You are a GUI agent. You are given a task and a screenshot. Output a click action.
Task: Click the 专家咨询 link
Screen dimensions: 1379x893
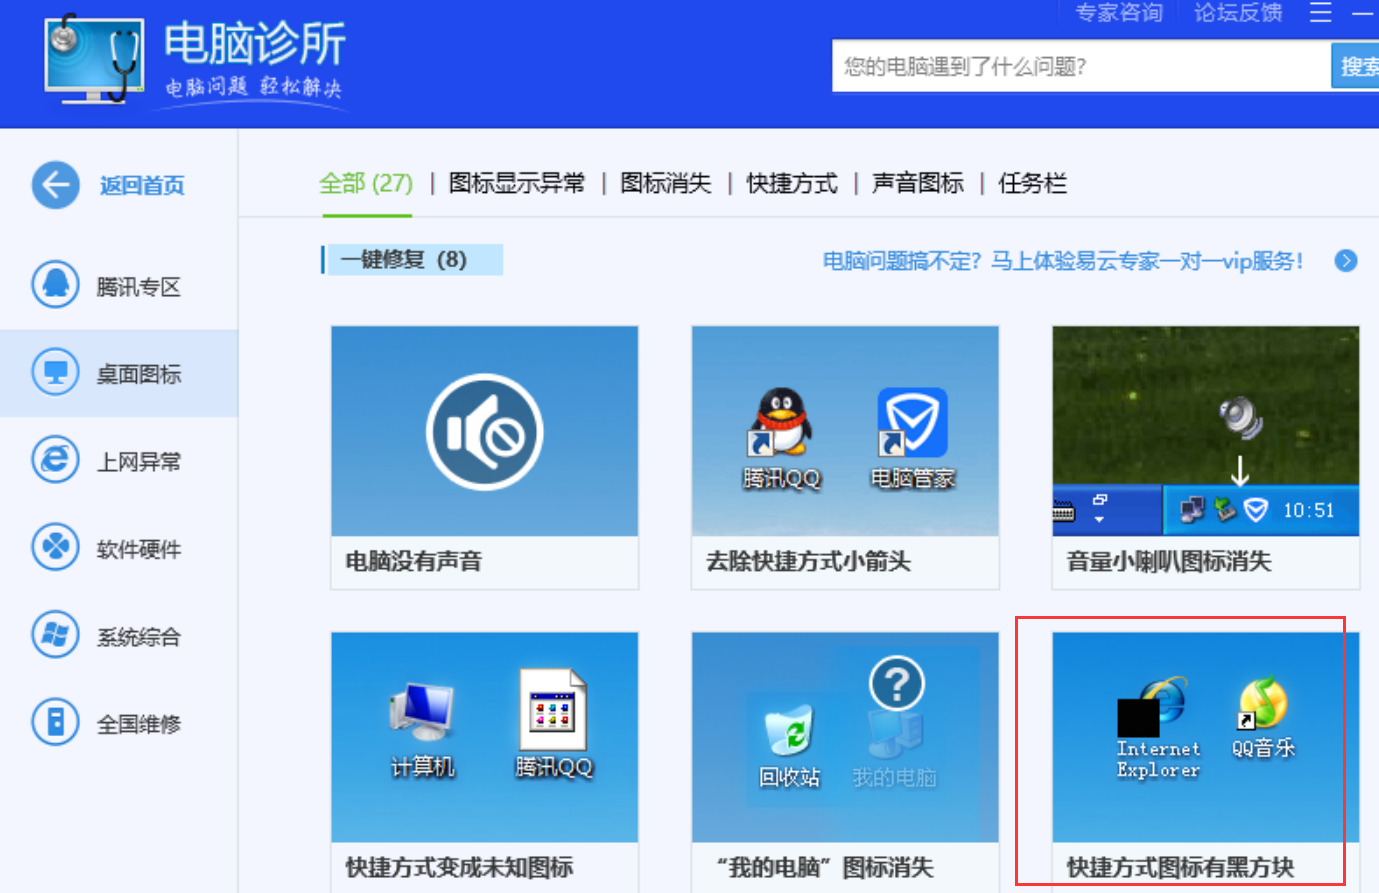pos(1118,14)
